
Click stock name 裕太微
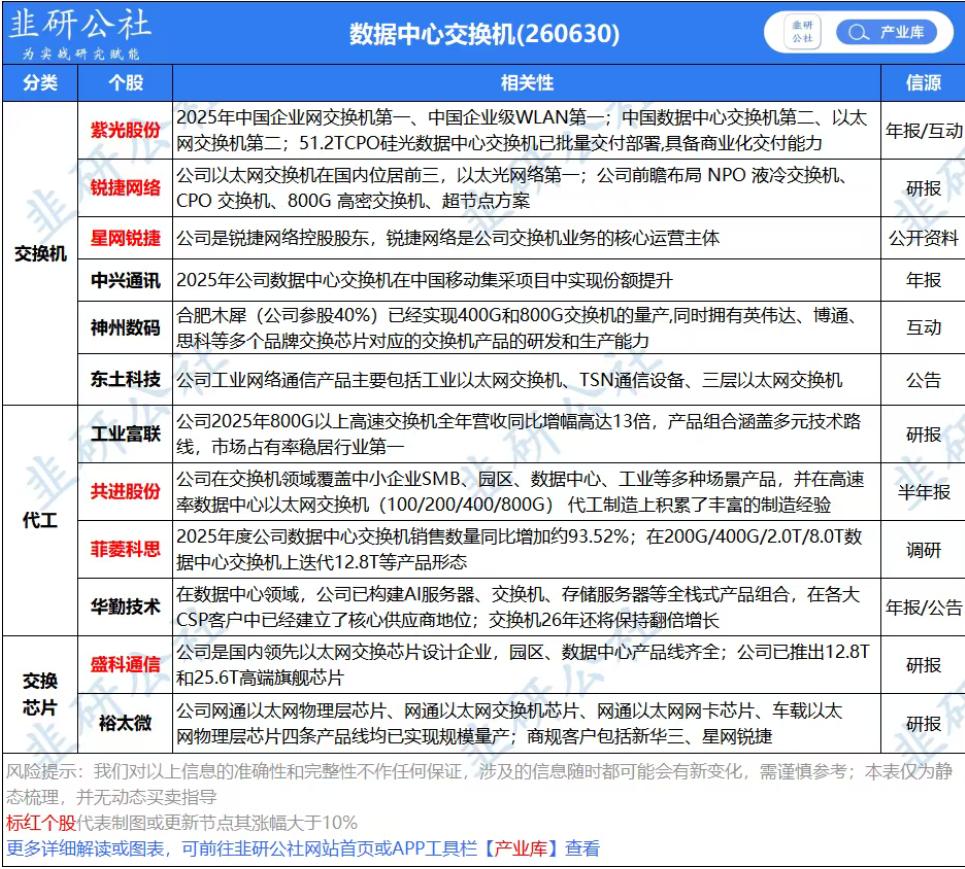point(125,723)
